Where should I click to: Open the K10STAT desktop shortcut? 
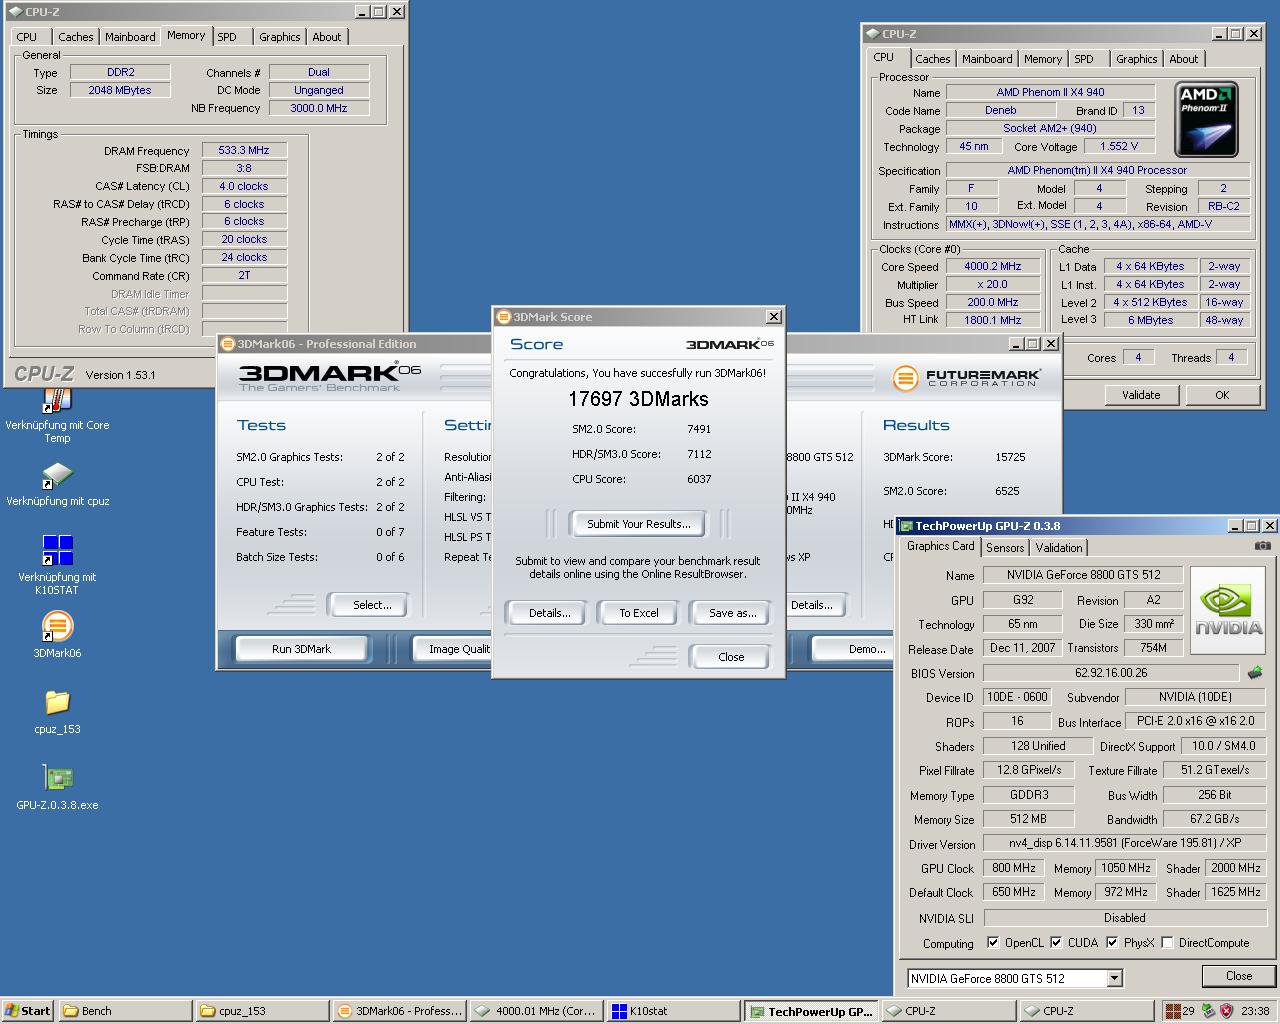tap(57, 564)
